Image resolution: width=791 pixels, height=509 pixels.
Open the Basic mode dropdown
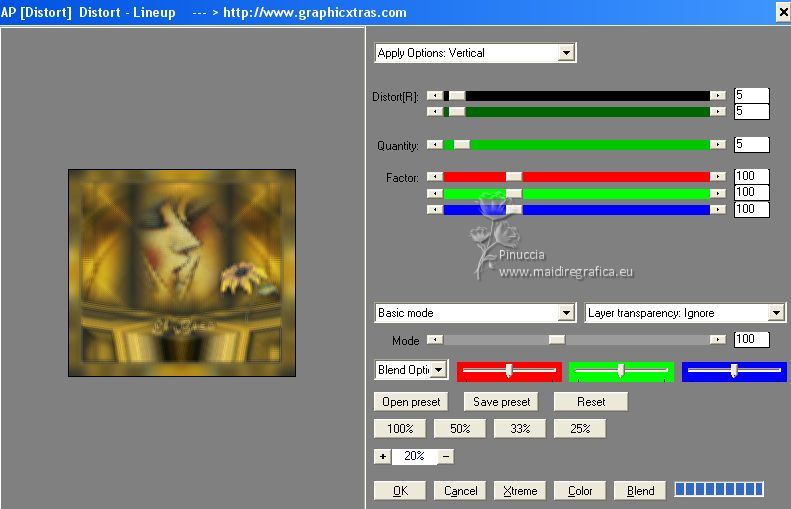[475, 313]
